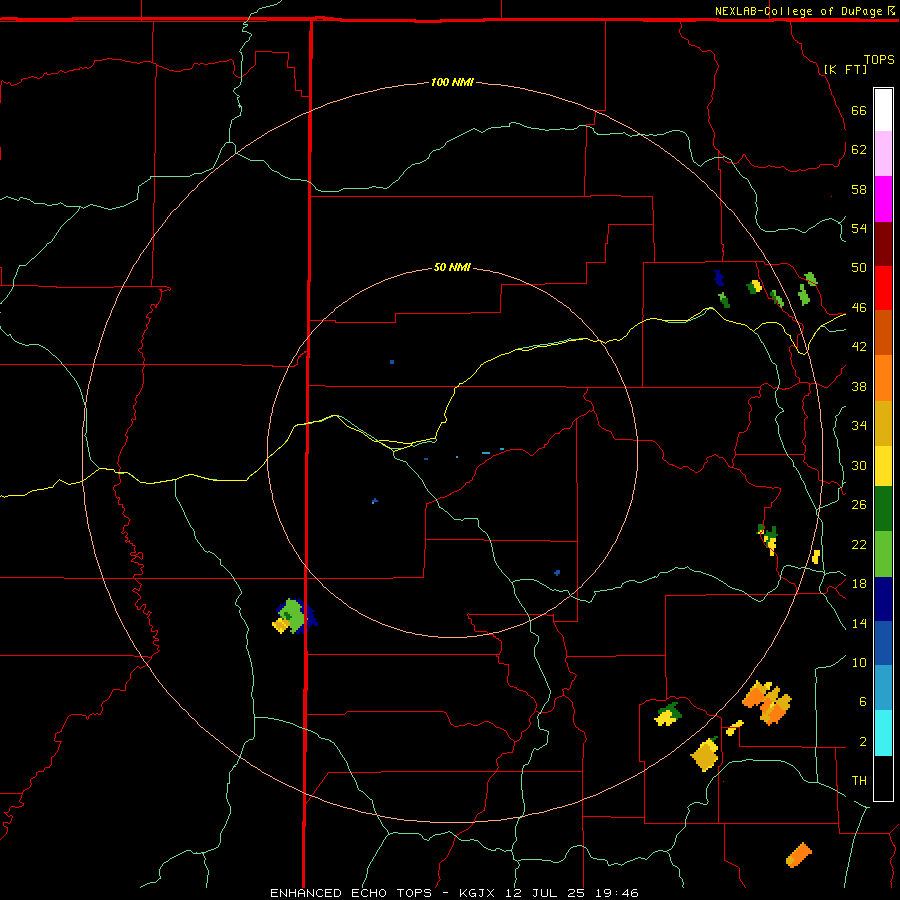
Task: Click the yellow 30 kft legend band
Action: click(883, 466)
